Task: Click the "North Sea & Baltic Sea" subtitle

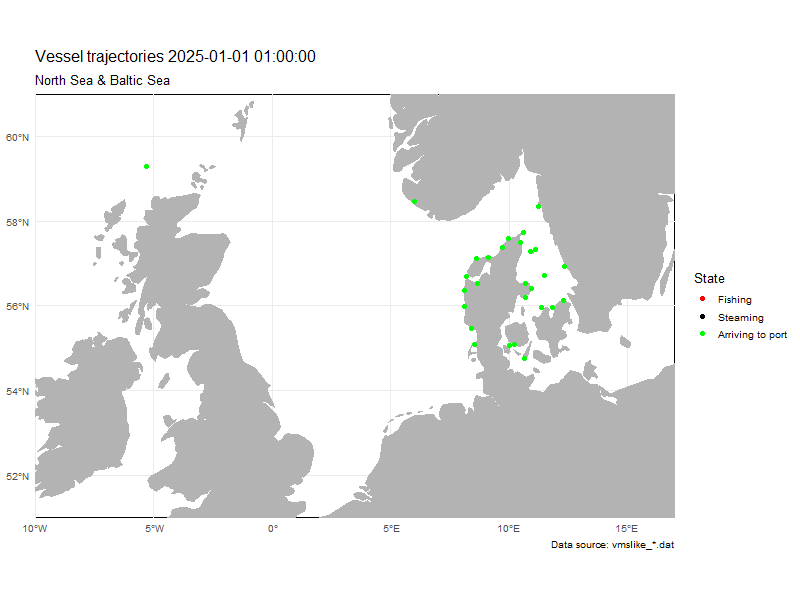Action: (102, 80)
